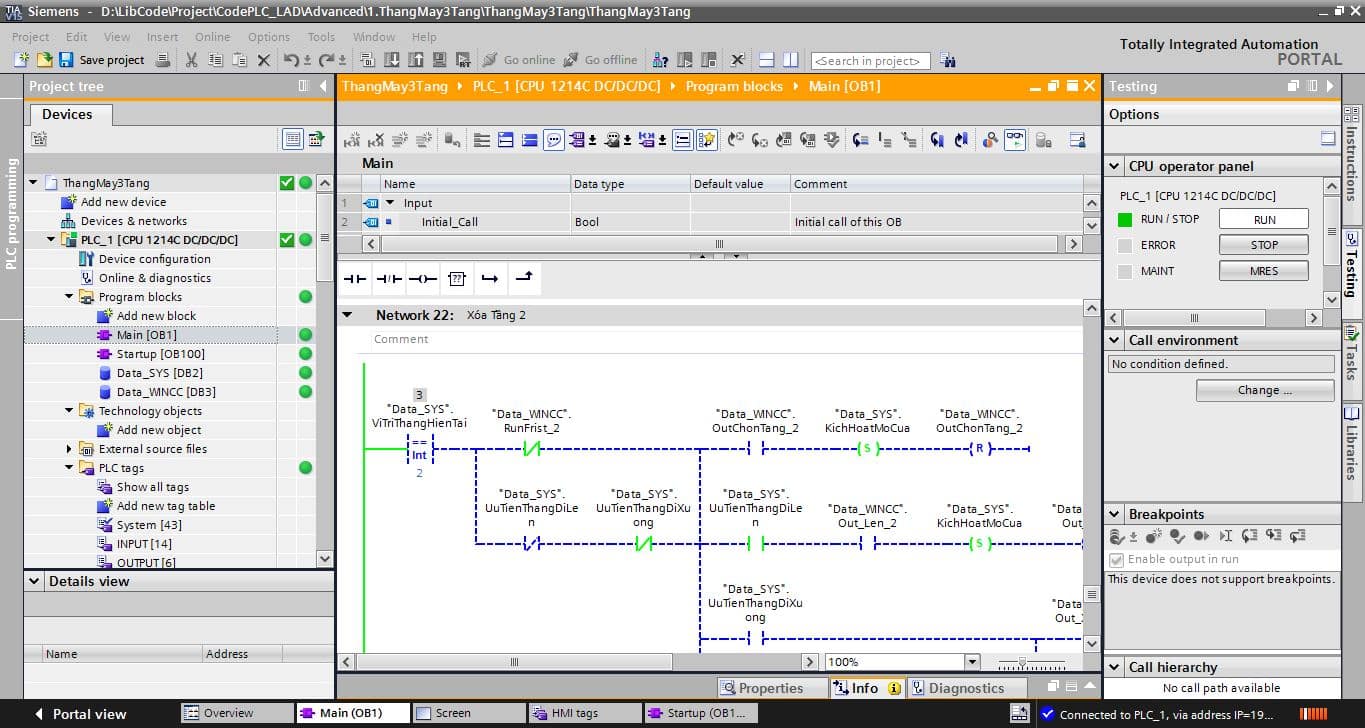Toggle network comments speech bubble icon
The width and height of the screenshot is (1365, 728).
pos(553,140)
